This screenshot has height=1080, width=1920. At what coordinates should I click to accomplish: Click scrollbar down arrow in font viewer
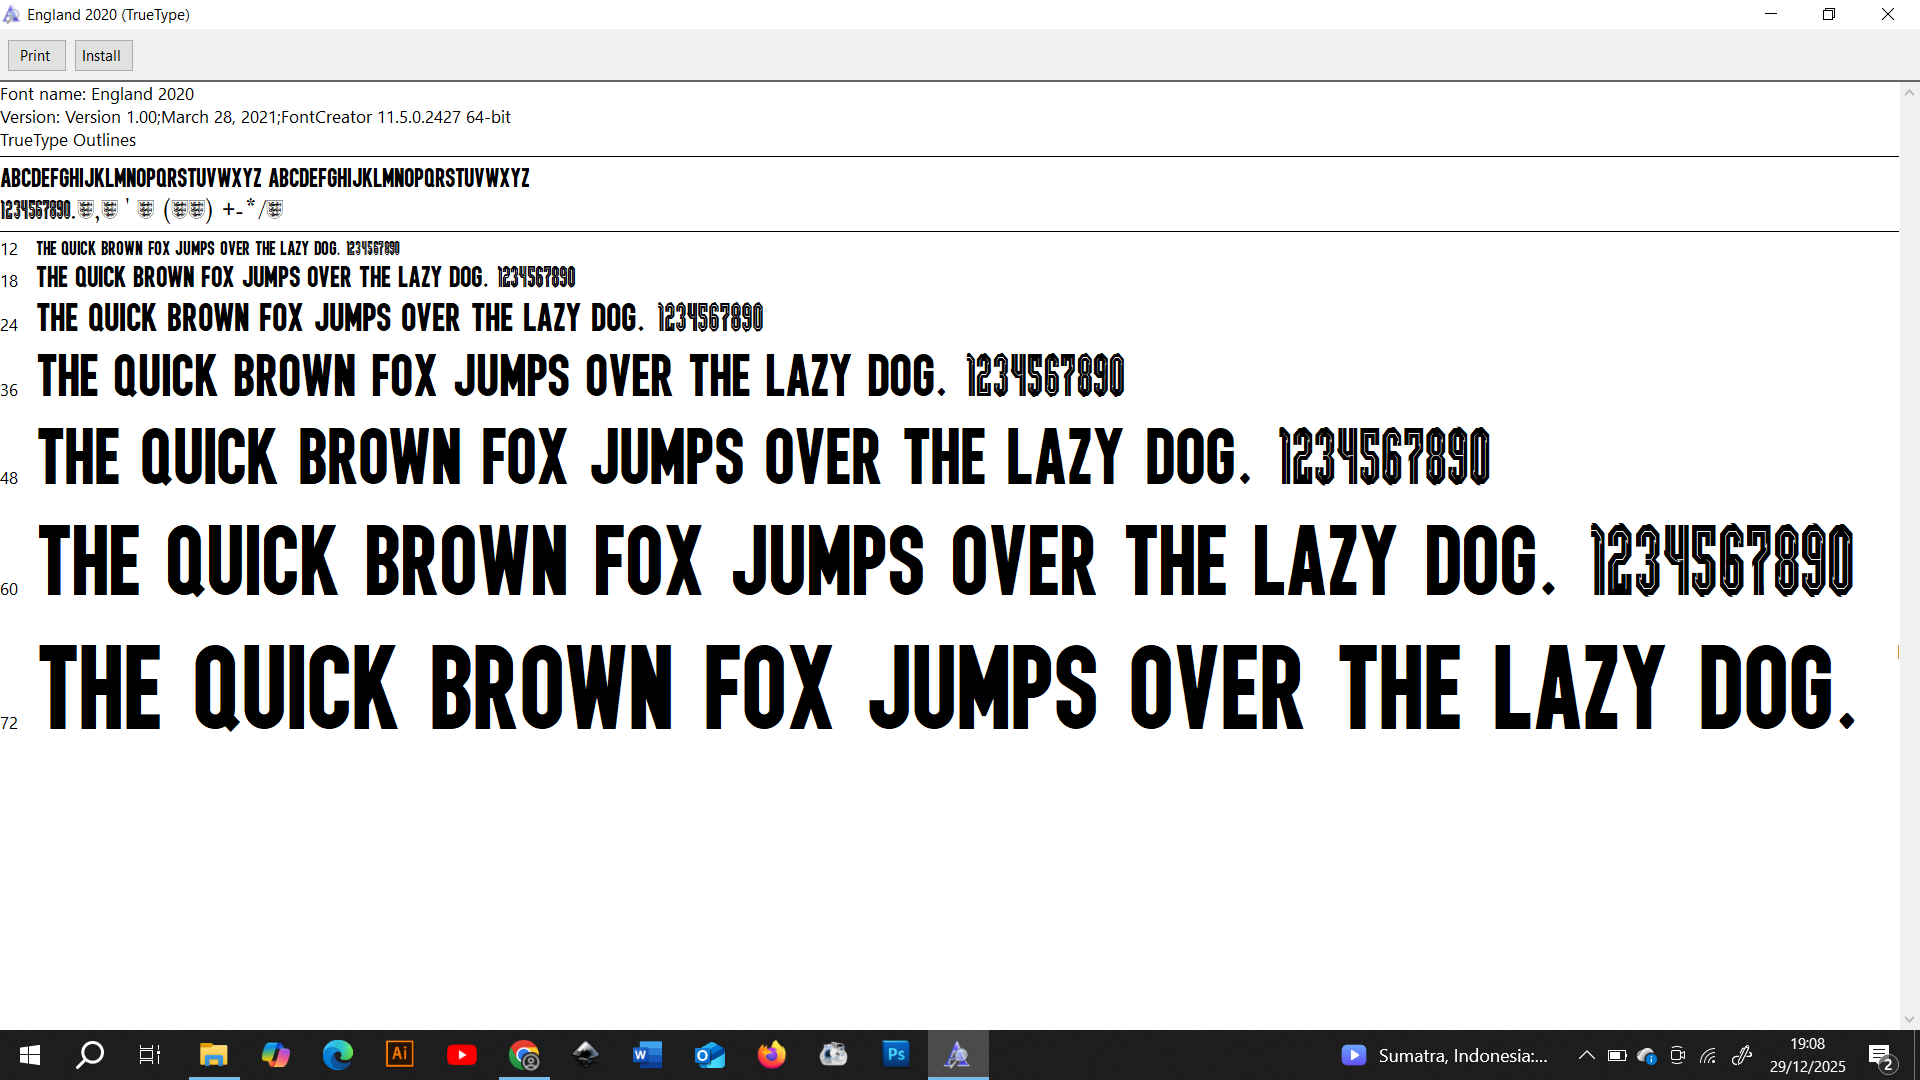(1909, 1019)
